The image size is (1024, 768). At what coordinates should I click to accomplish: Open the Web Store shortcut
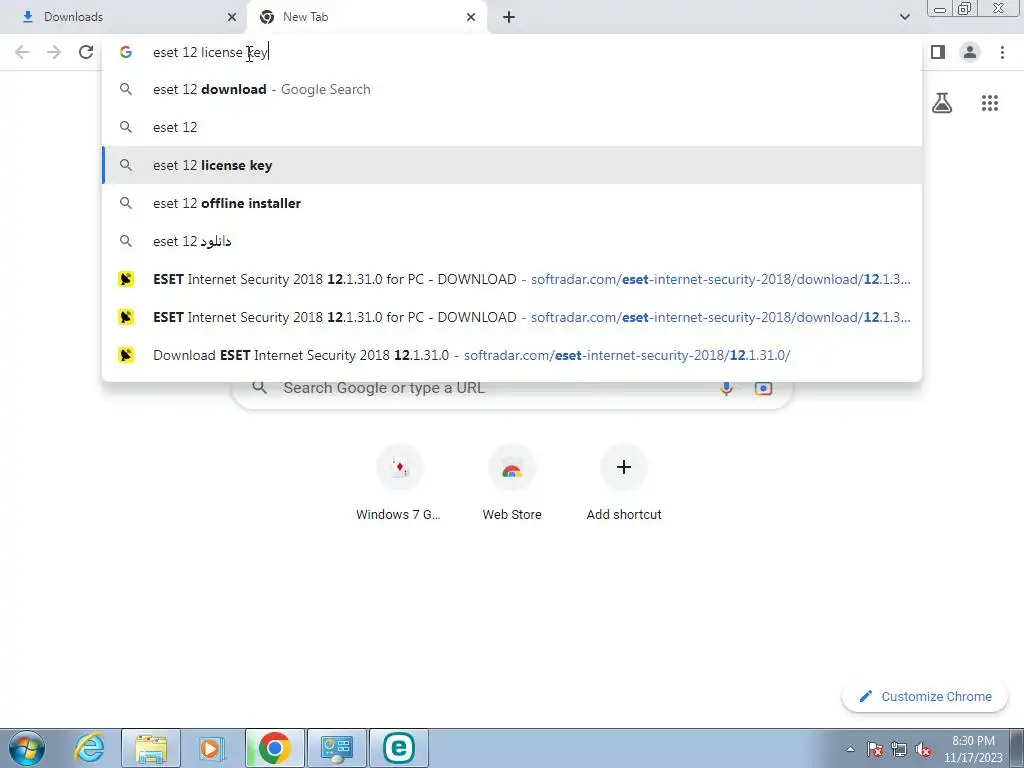(x=512, y=483)
